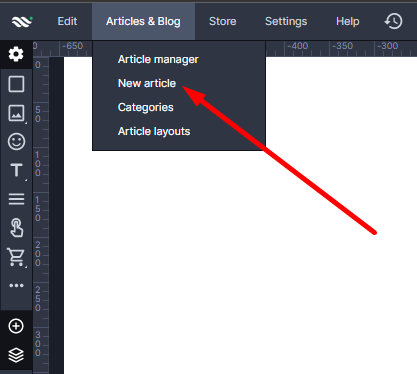
Task: Open the Help menu
Action: tap(348, 21)
